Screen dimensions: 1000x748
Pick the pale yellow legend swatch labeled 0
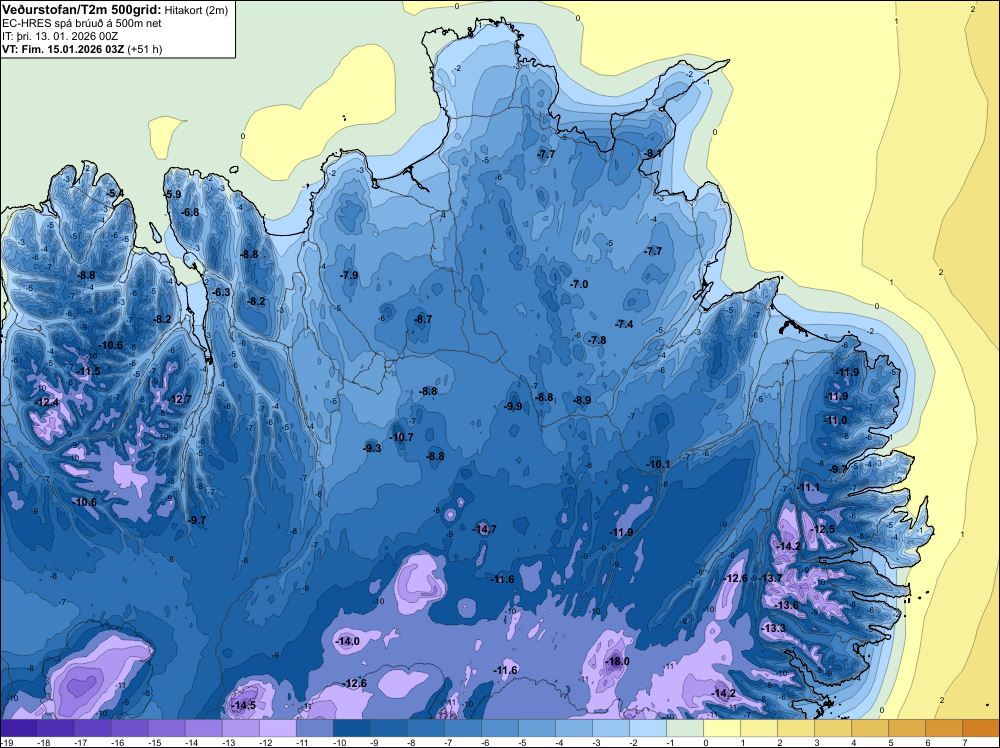(x=722, y=728)
